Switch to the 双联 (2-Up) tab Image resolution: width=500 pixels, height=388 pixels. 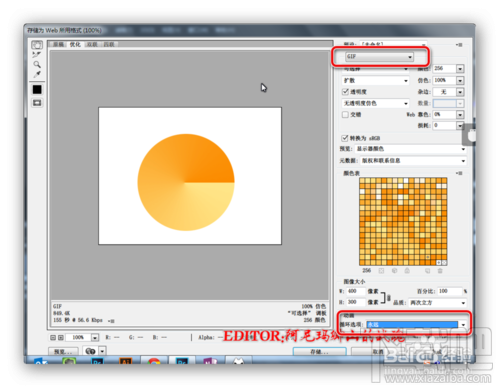[x=92, y=44]
